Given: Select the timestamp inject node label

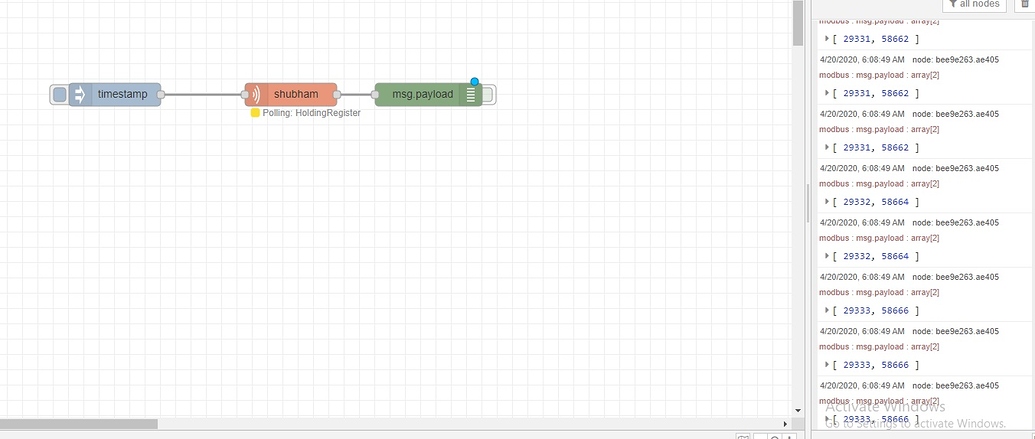Looking at the screenshot, I should (x=123, y=94).
